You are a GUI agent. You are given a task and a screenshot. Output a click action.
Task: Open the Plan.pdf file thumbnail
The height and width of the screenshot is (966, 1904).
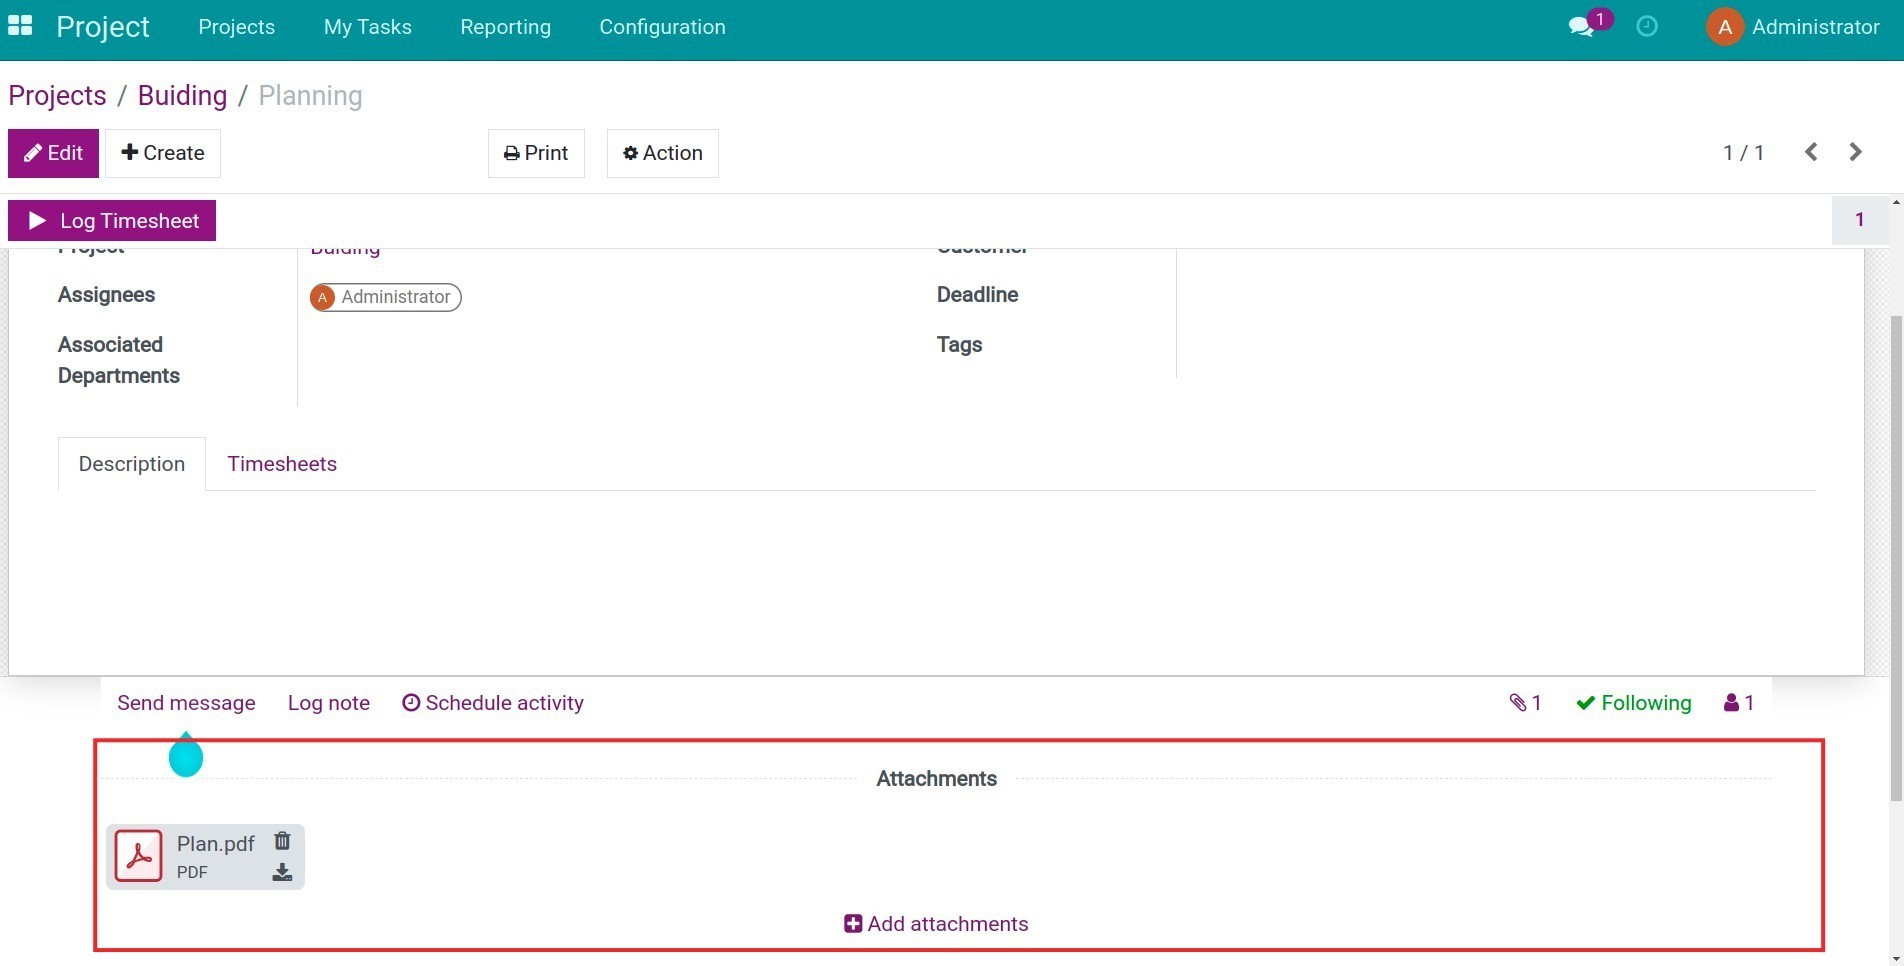(139, 857)
